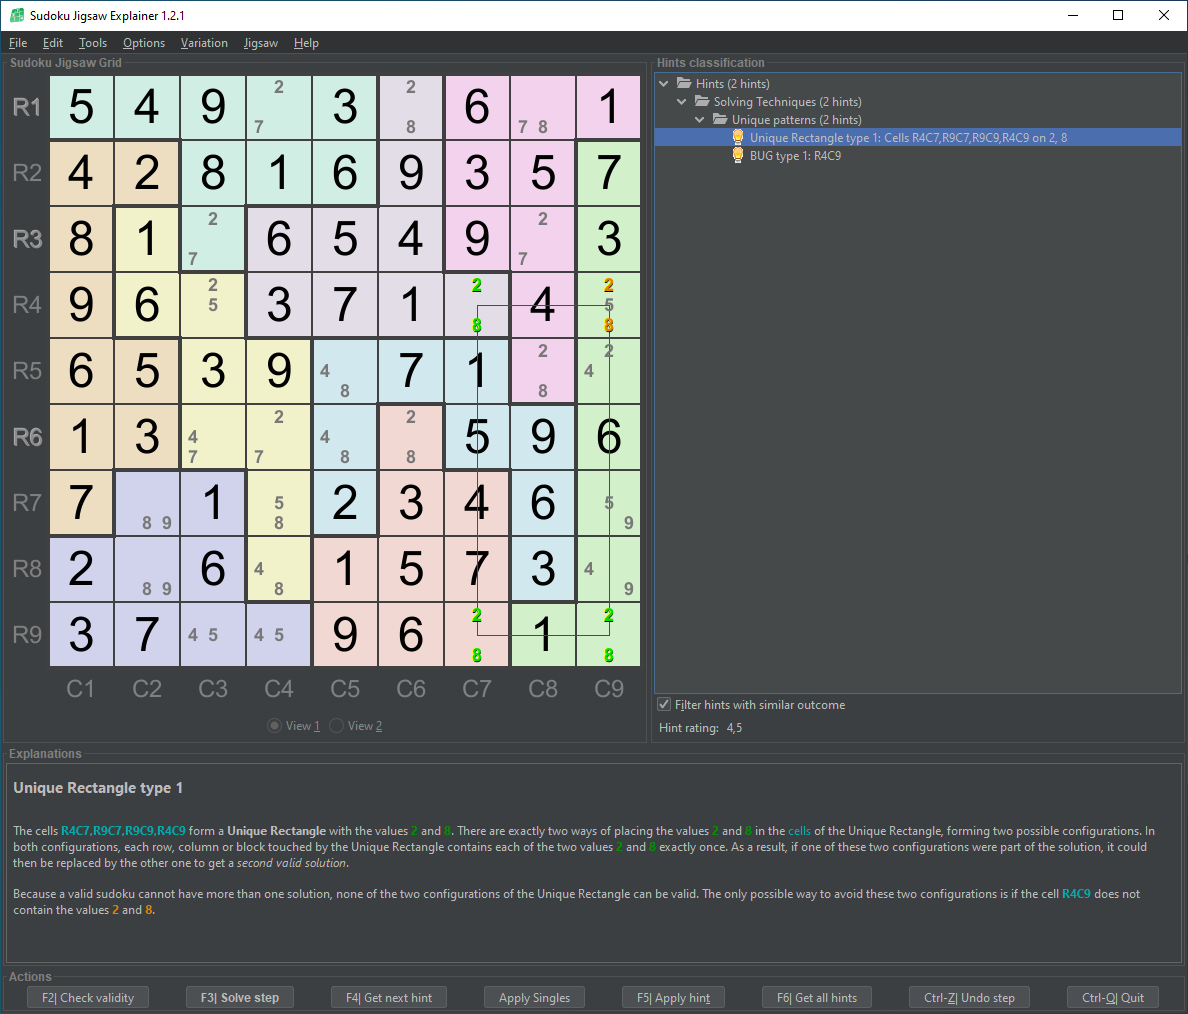This screenshot has width=1188, height=1014.
Task: Click the Sudoku Jigsaw Explainer title bar icon
Action: [x=17, y=15]
